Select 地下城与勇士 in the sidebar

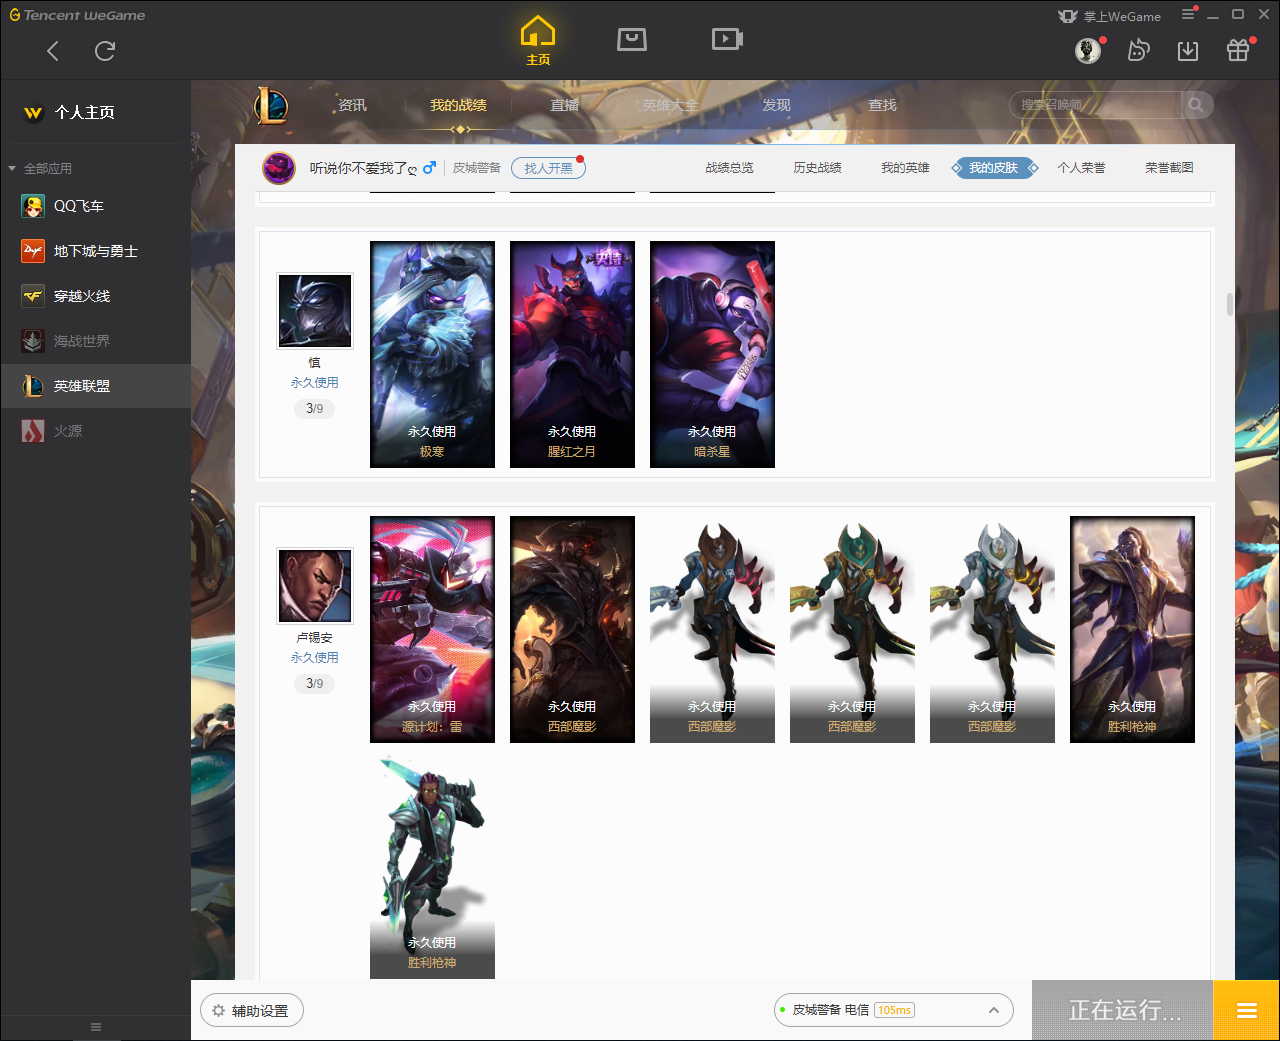95,251
